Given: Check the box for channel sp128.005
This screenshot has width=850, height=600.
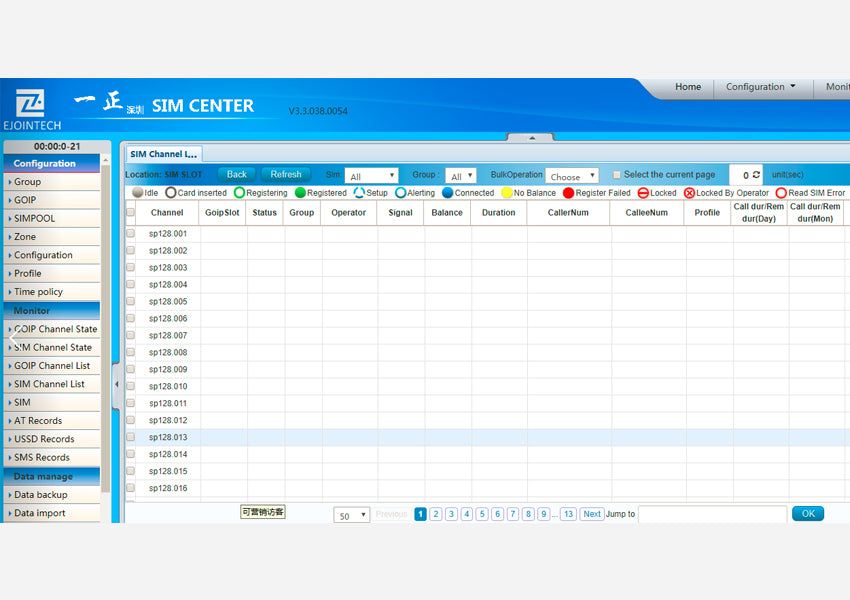Looking at the screenshot, I should point(131,301).
